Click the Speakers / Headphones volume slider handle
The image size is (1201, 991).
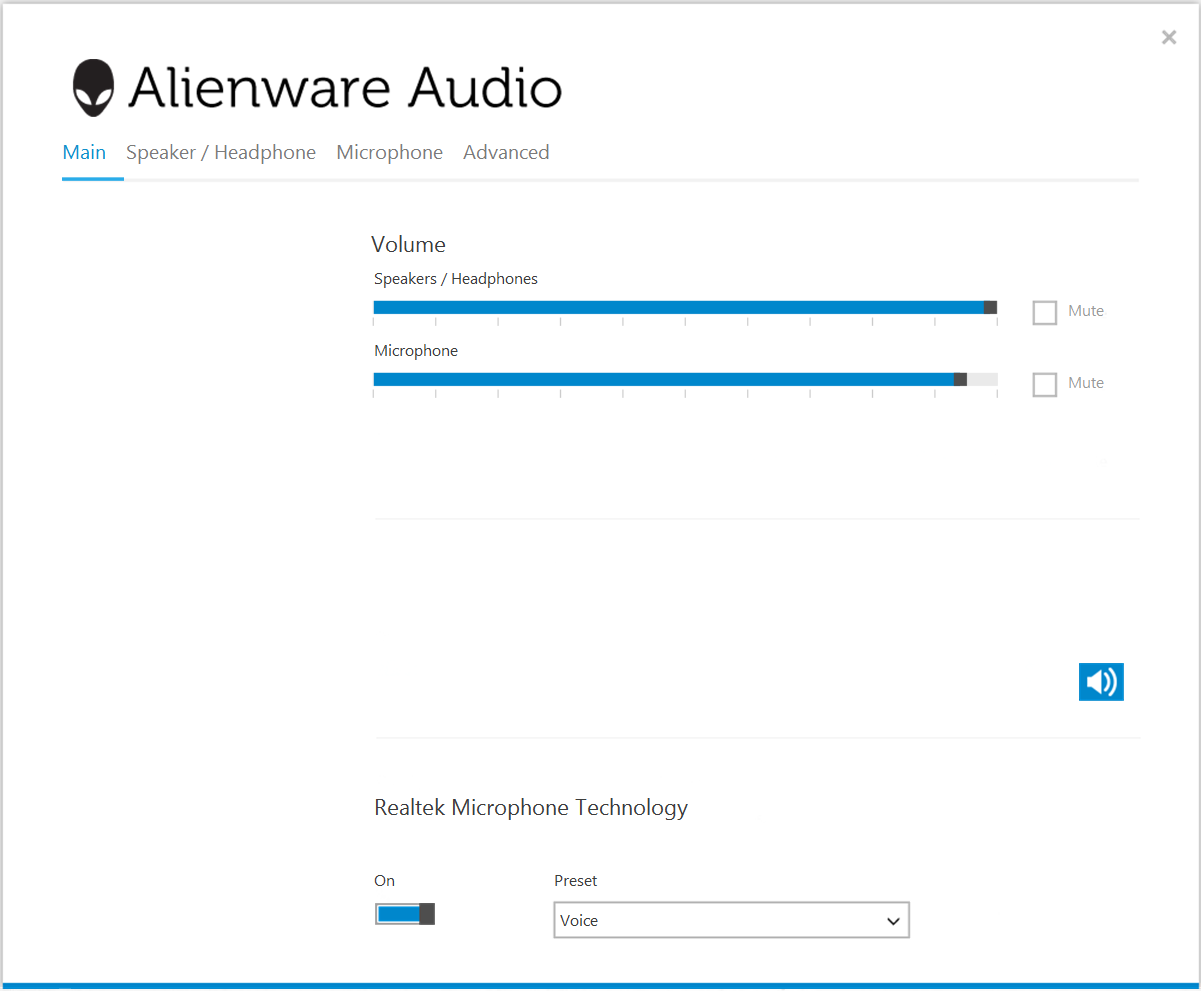point(990,307)
